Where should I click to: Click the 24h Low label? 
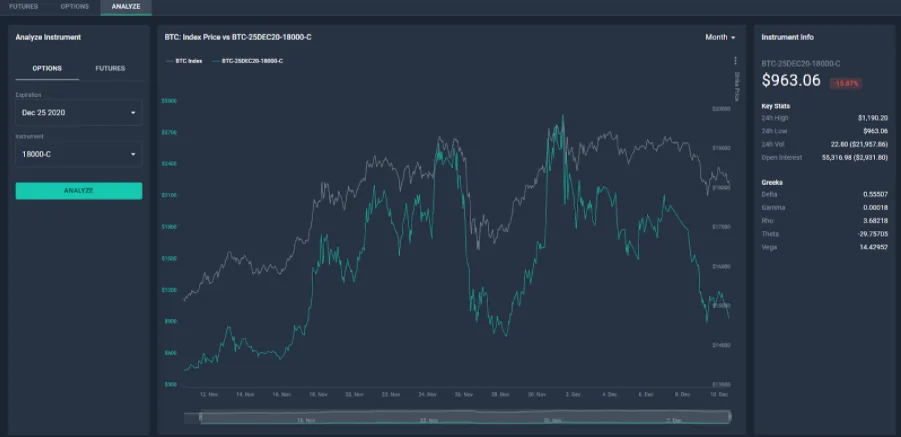[774, 131]
